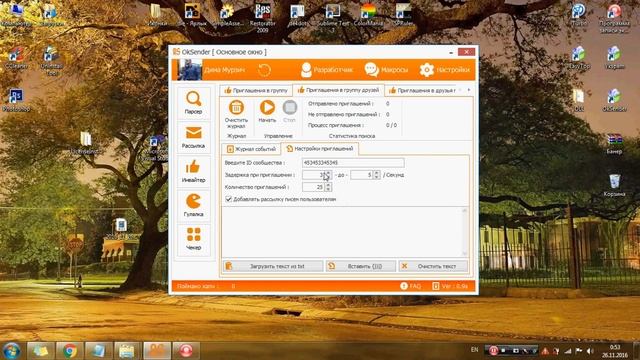This screenshot has width=640, height=360.
Task: Click the community ID input field
Action: click(x=353, y=162)
